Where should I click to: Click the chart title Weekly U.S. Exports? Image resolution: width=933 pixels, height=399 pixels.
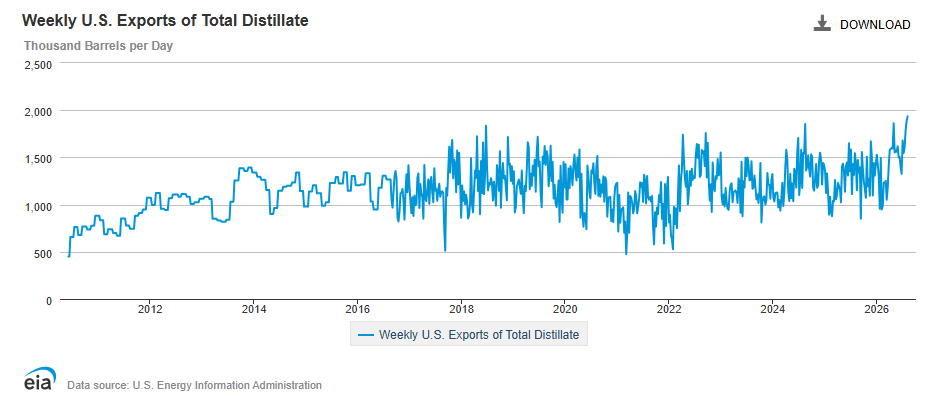pyautogui.click(x=165, y=20)
